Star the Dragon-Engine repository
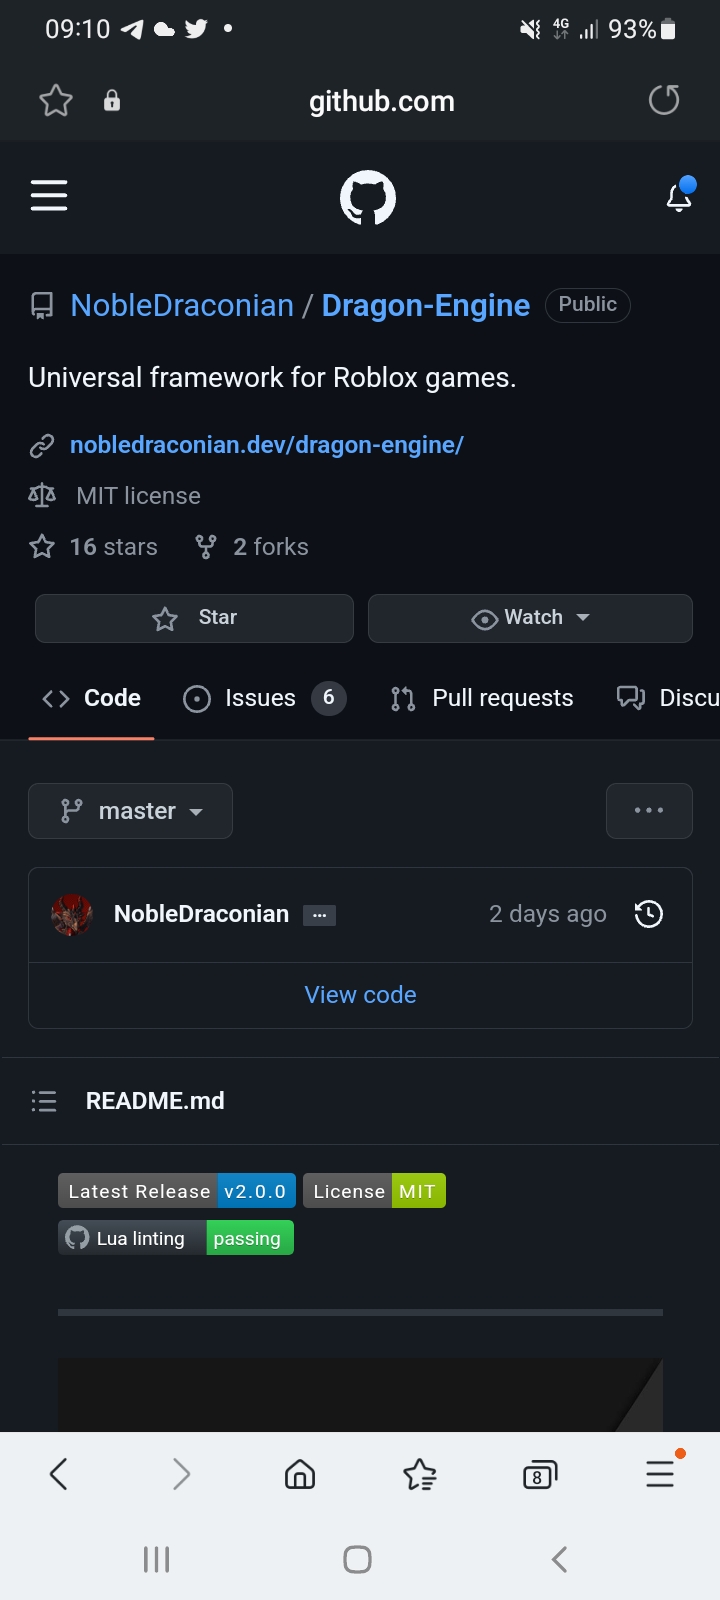This screenshot has width=720, height=1600. point(194,618)
